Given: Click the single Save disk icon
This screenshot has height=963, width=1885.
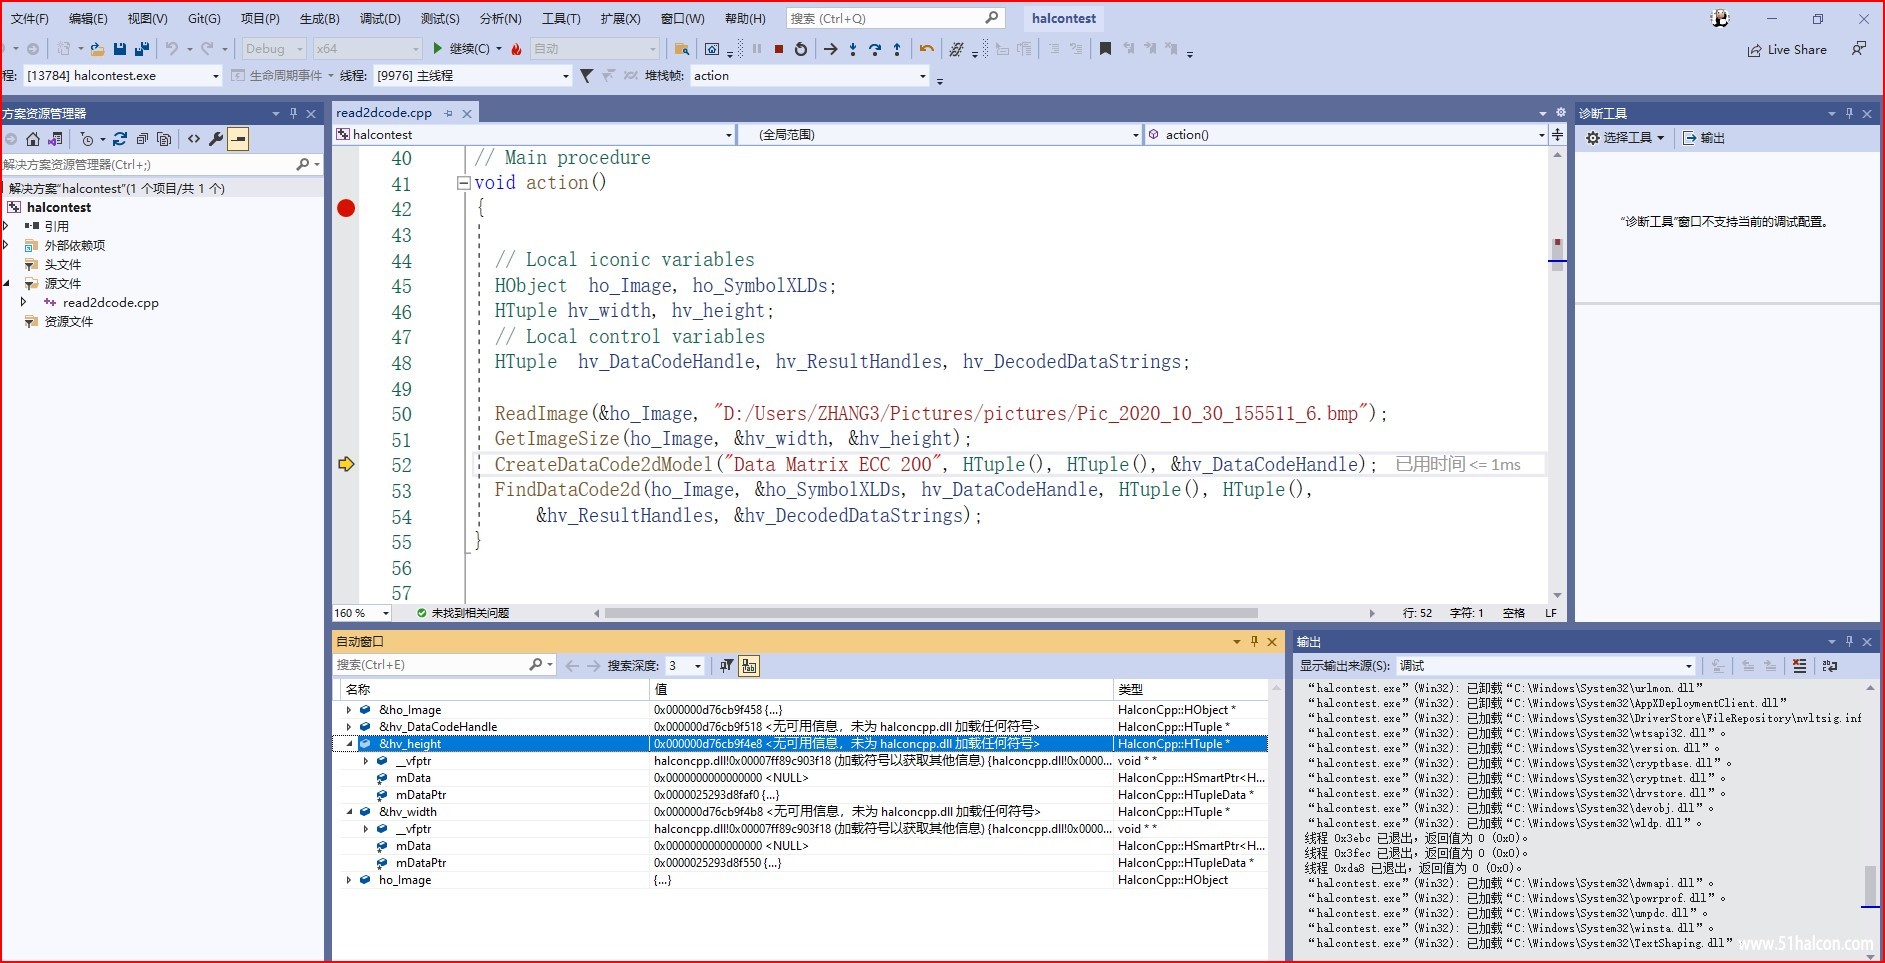Looking at the screenshot, I should (x=120, y=48).
